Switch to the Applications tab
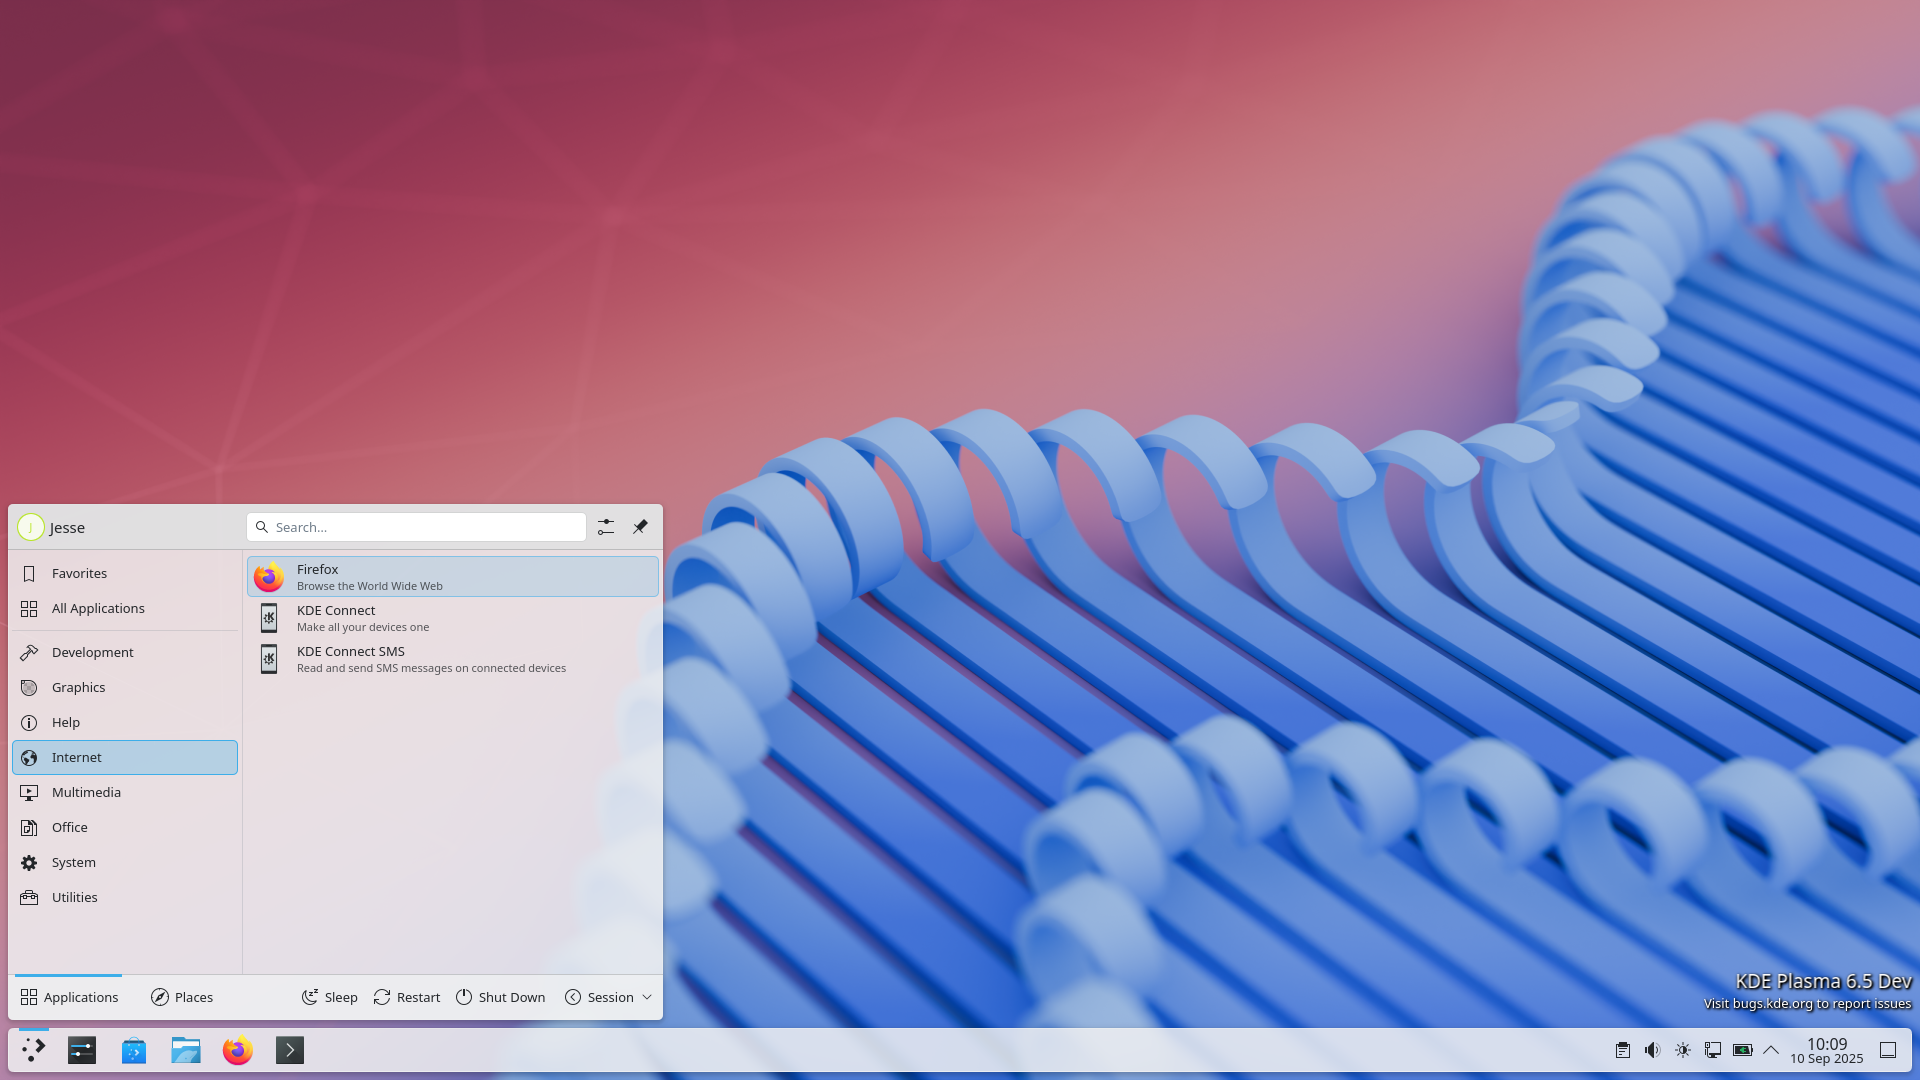Screen dimensions: 1920x1080 pos(69,997)
